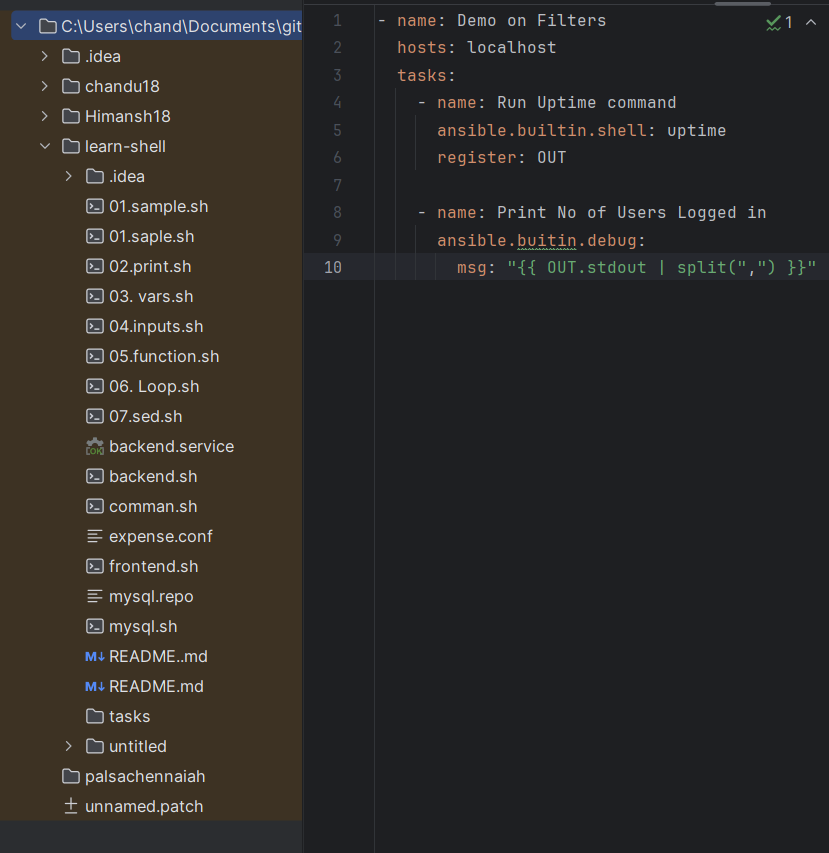
Task: Click the inspection navigation up-chevron
Action: (811, 22)
